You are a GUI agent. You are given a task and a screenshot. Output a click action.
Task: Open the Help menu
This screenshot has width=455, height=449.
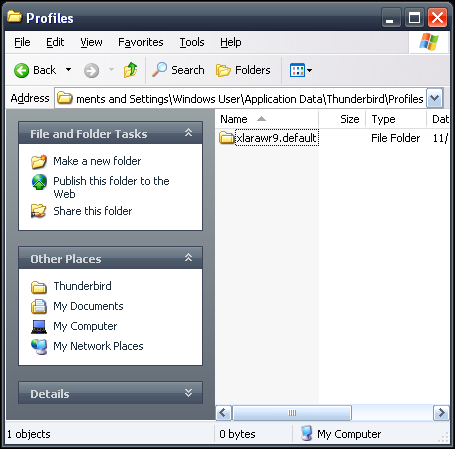231,42
